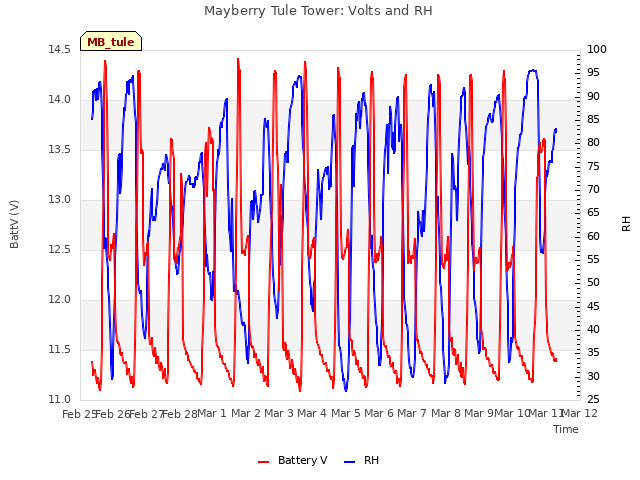Click the 11.0 tick on BattV axis
This screenshot has height=480, width=640.
[x=59, y=399]
